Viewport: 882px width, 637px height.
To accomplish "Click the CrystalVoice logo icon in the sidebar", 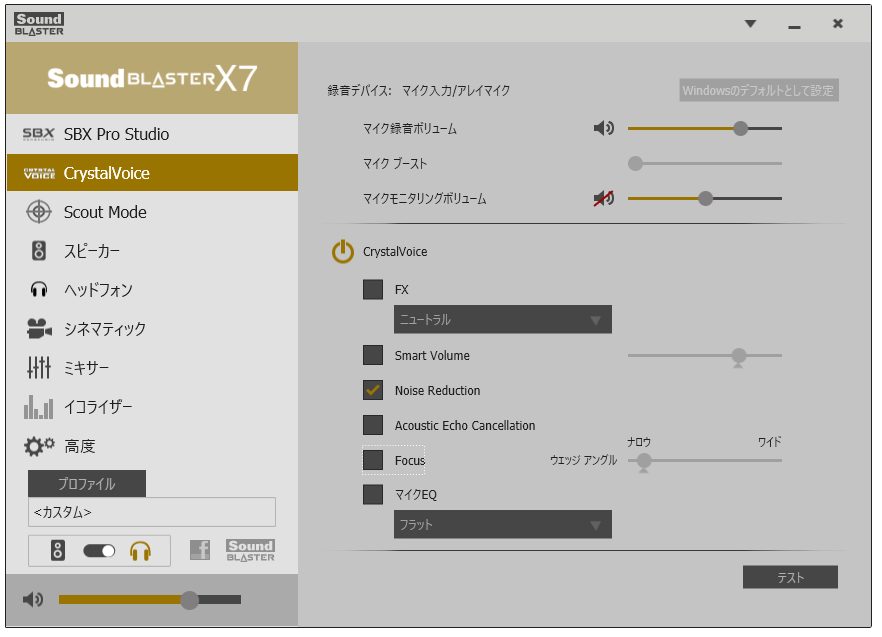I will coord(39,173).
